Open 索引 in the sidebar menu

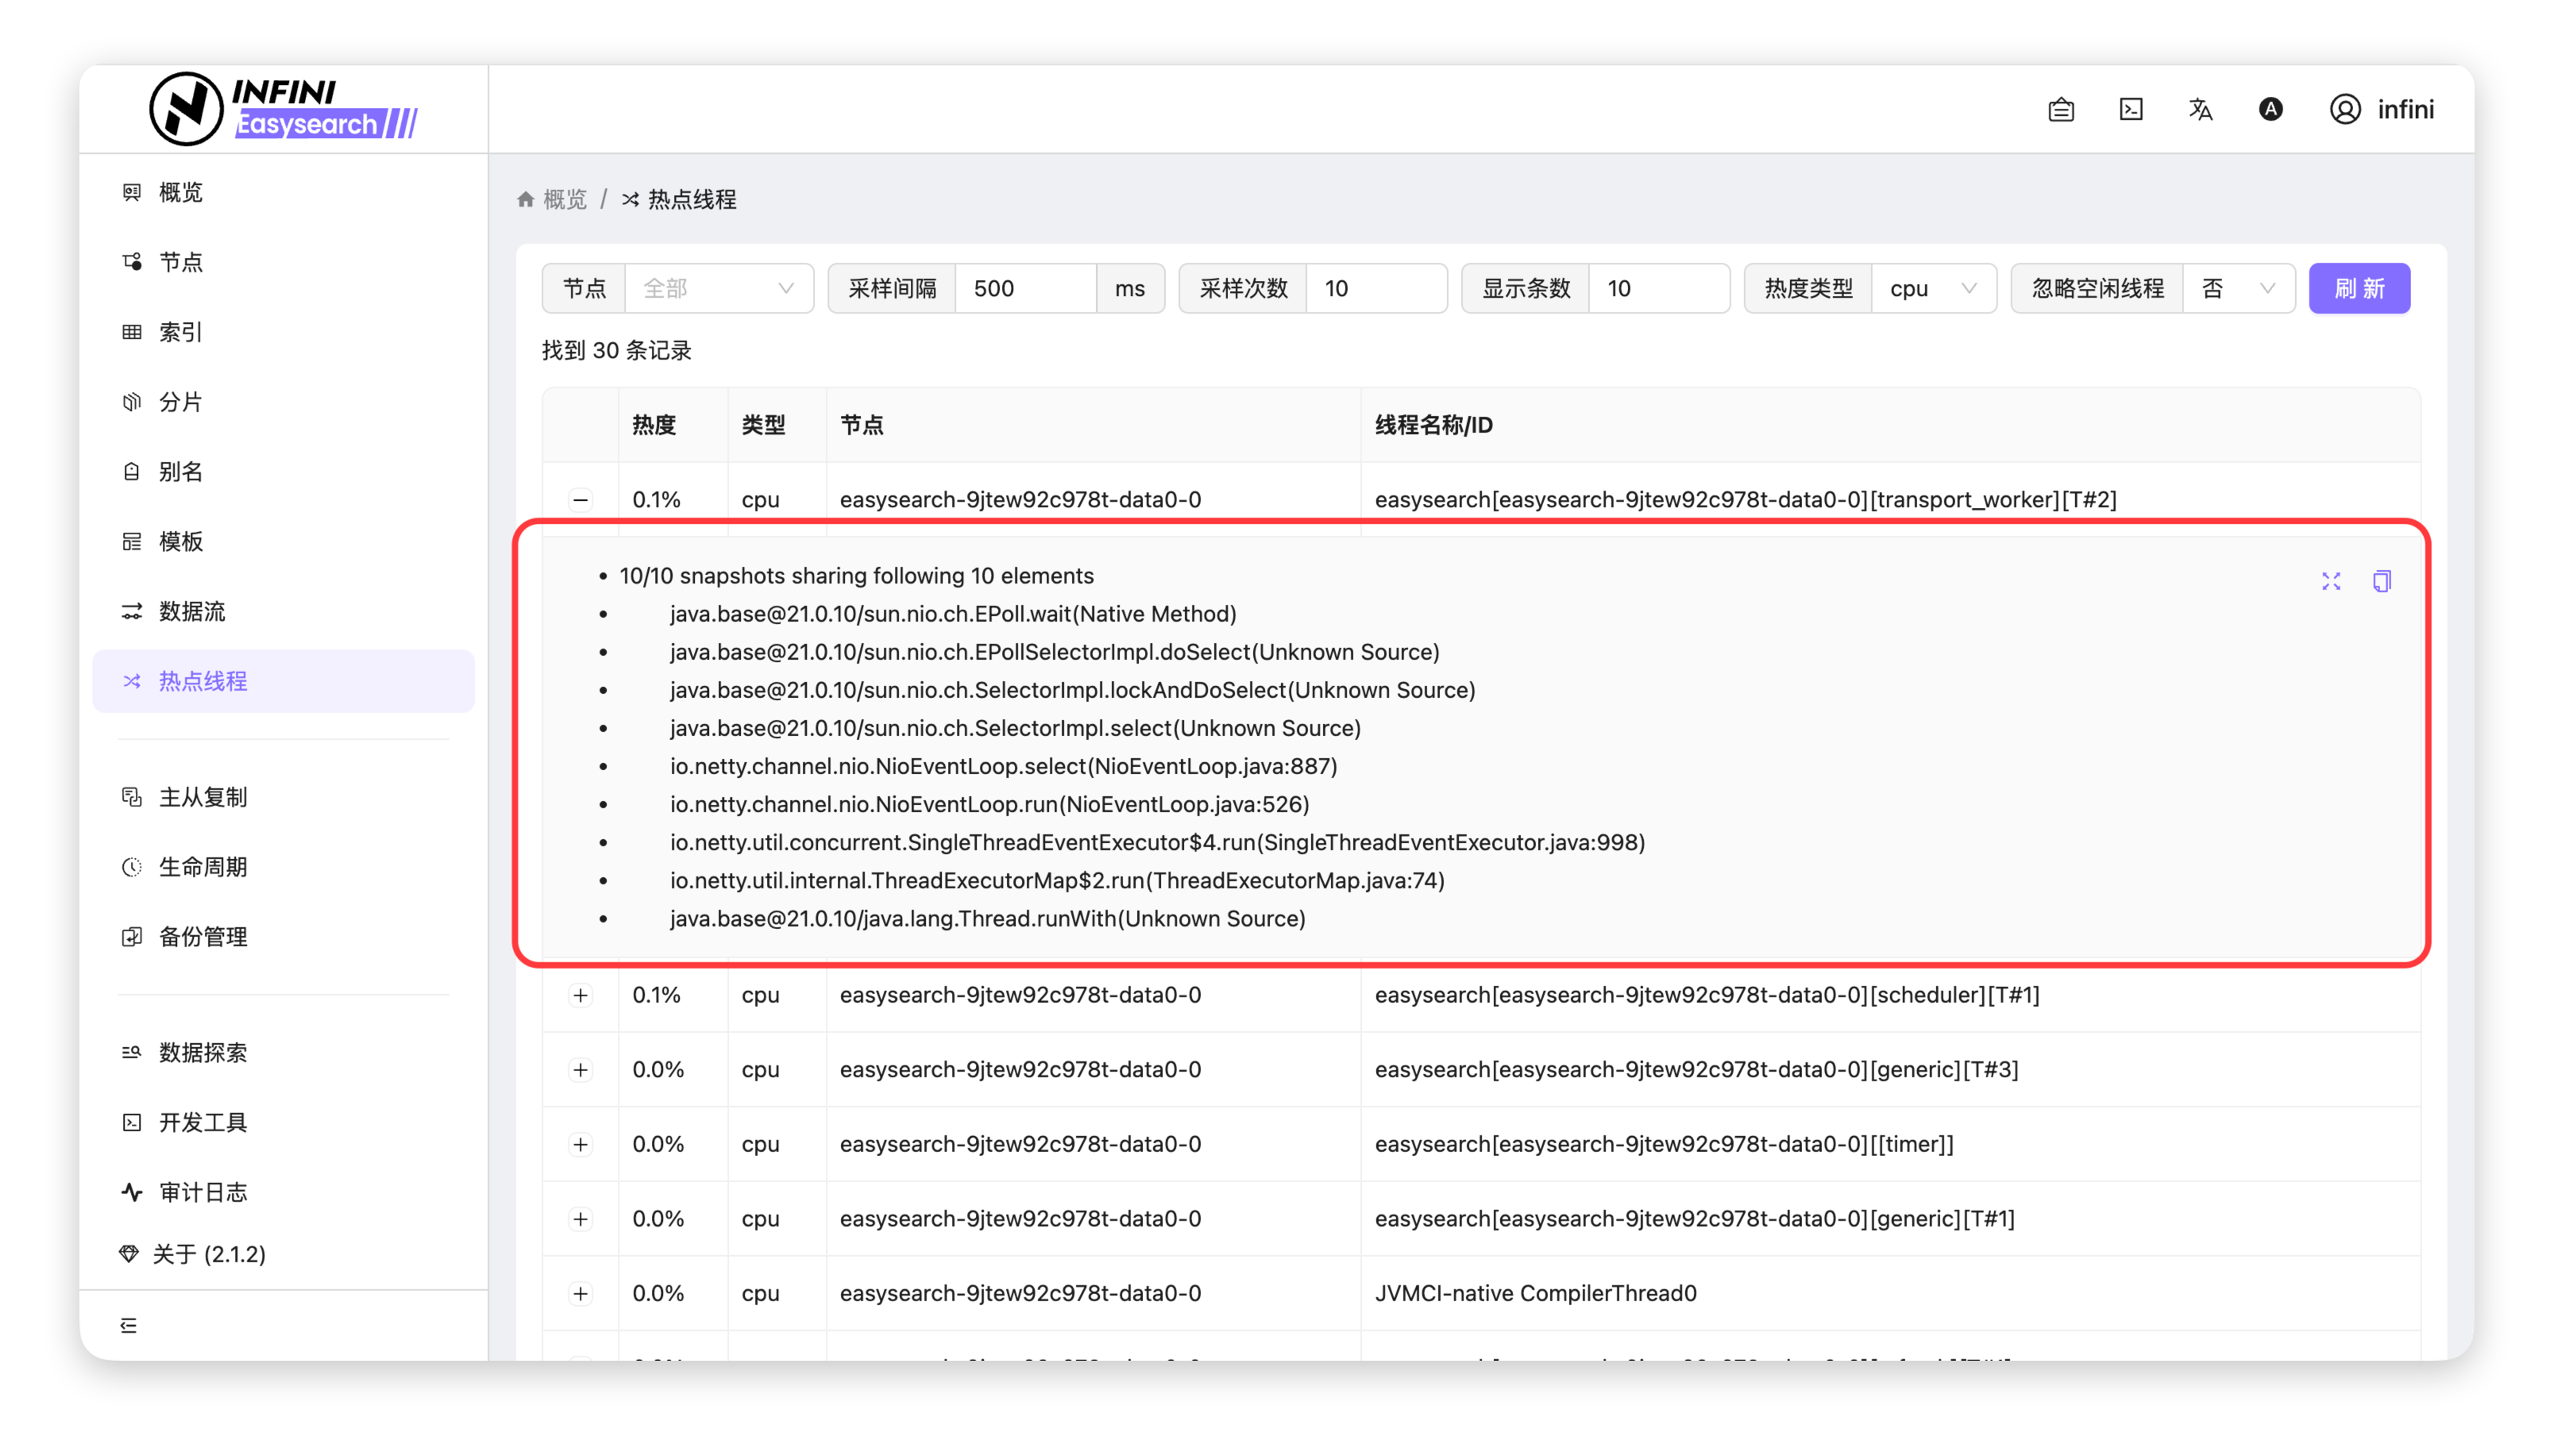click(181, 332)
